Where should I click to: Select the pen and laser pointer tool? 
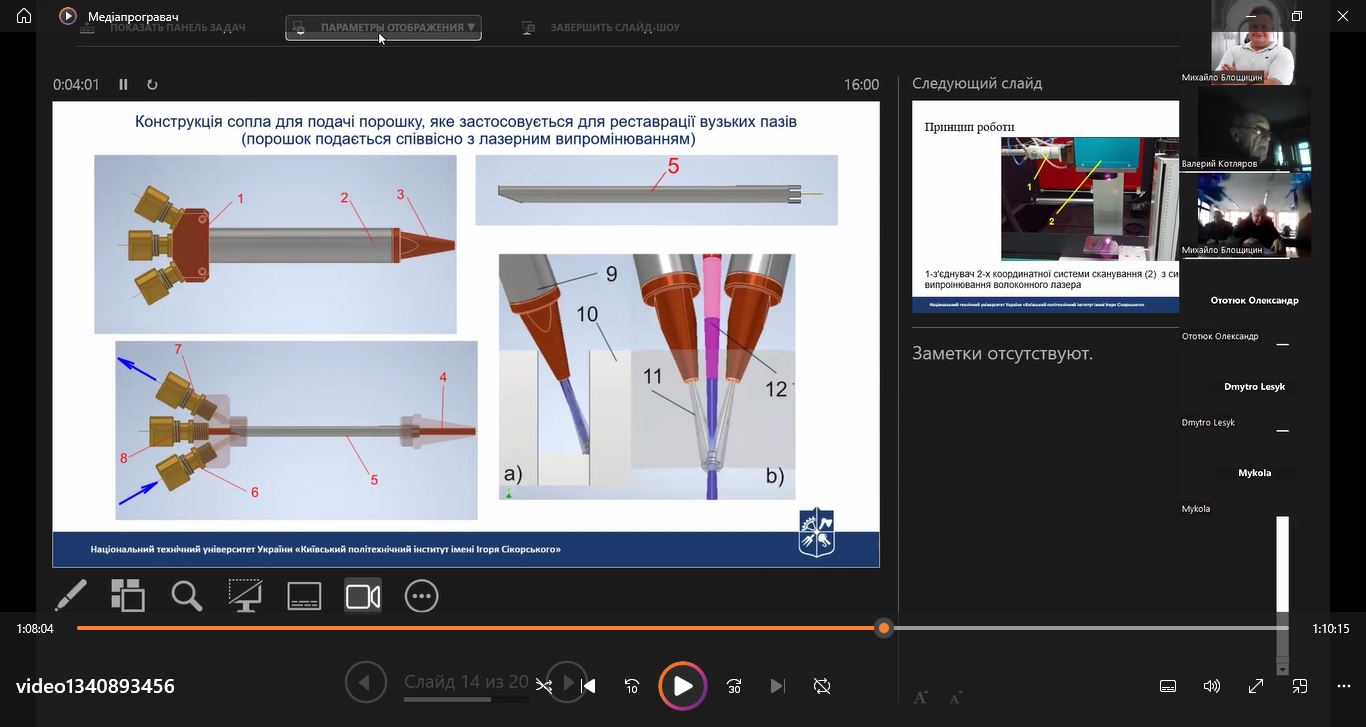[x=70, y=596]
